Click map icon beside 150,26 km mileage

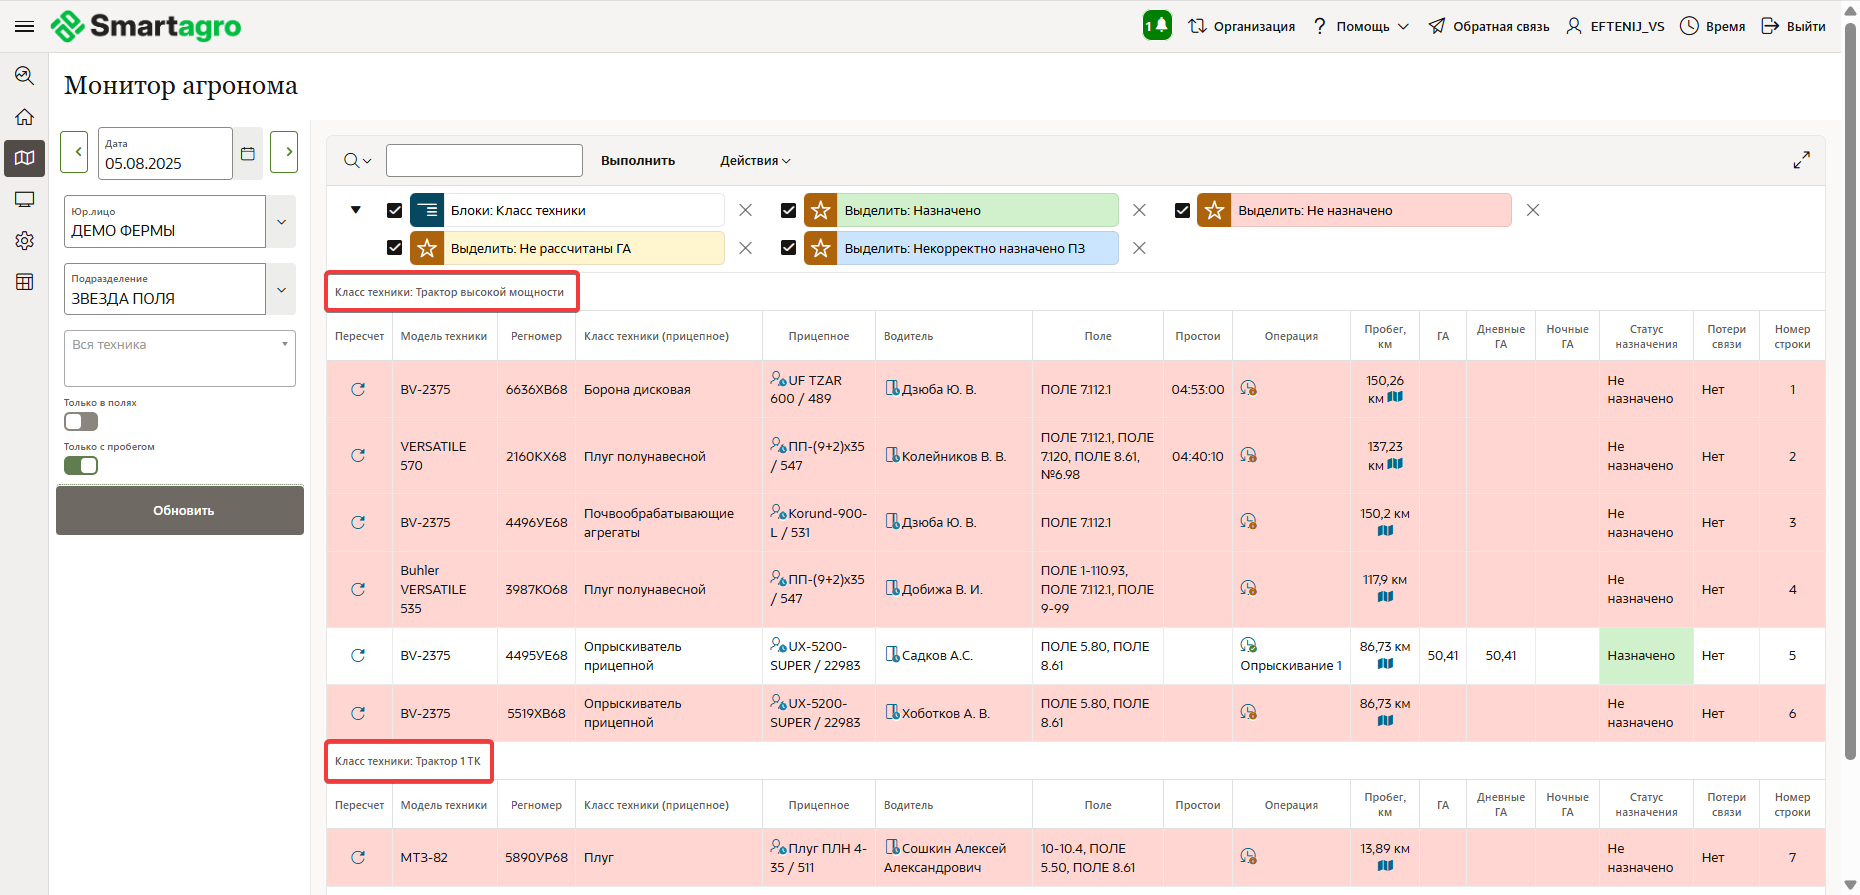1395,398
